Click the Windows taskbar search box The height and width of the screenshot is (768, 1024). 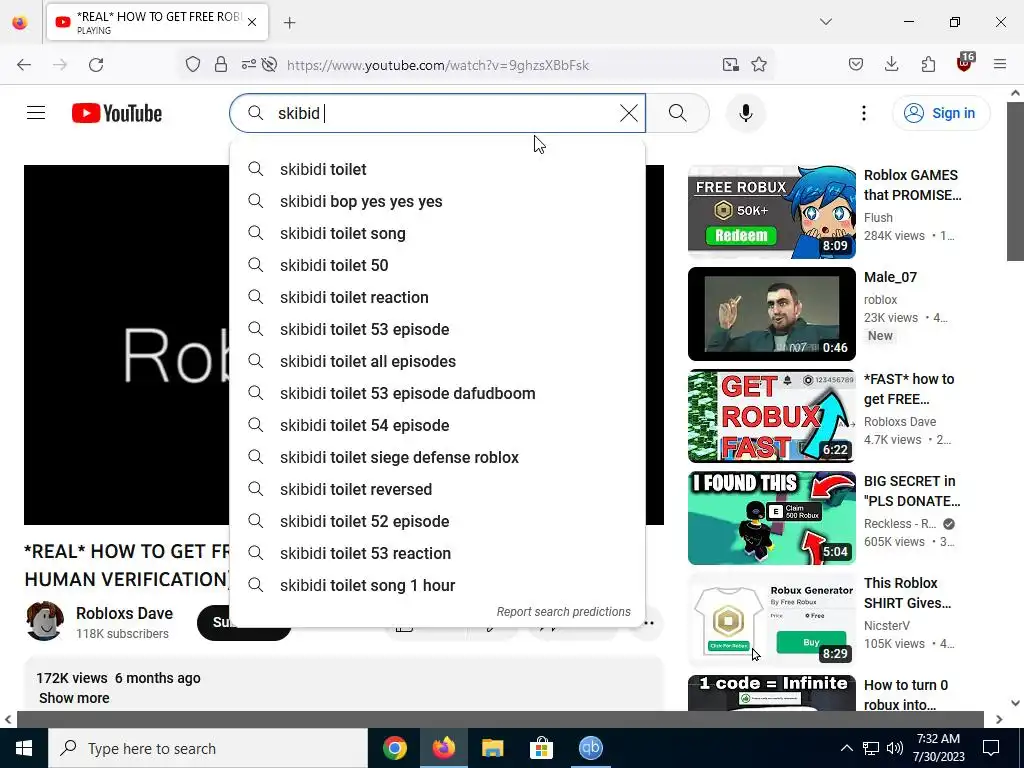tap(208, 748)
